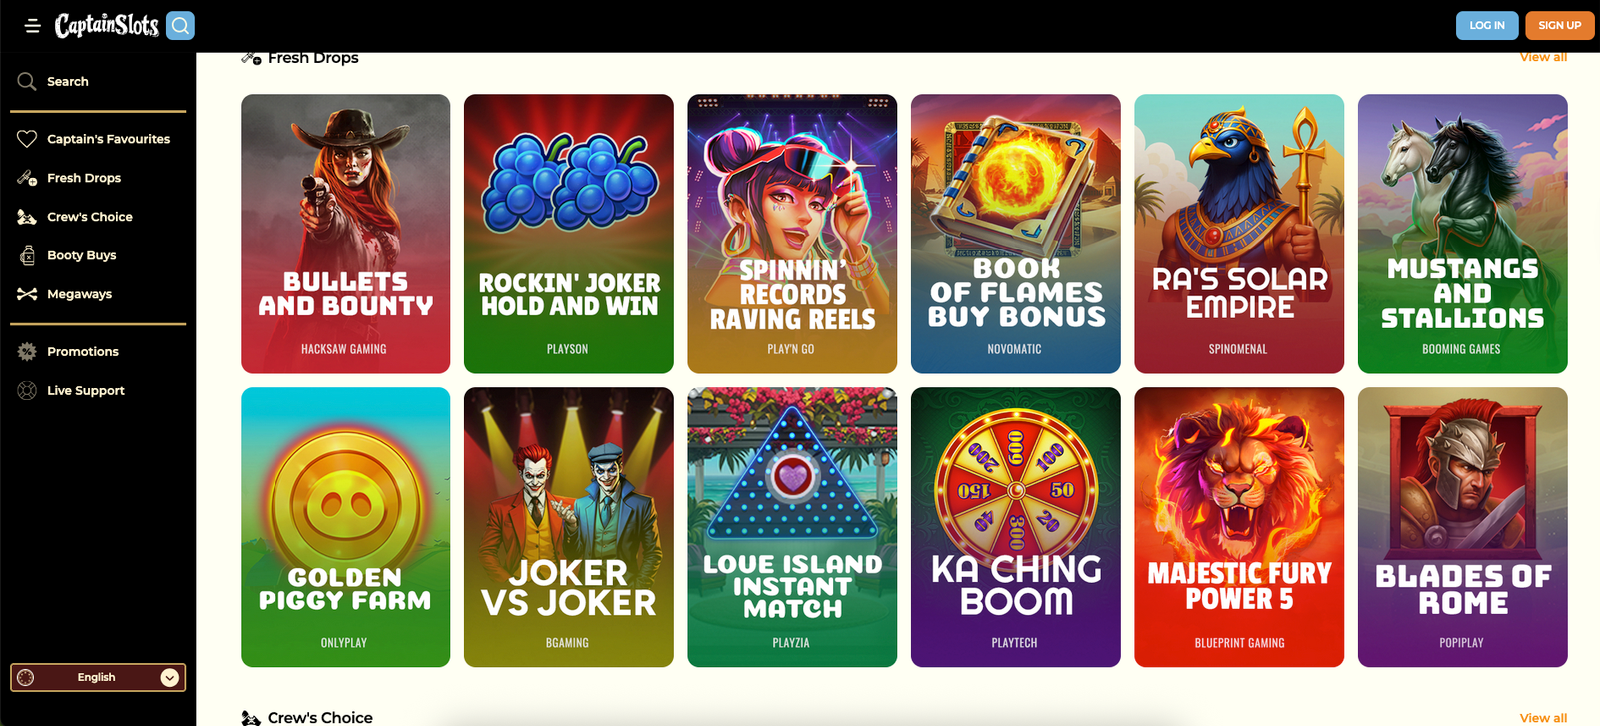Open the Bullets and Bounty game tile

tap(346, 234)
